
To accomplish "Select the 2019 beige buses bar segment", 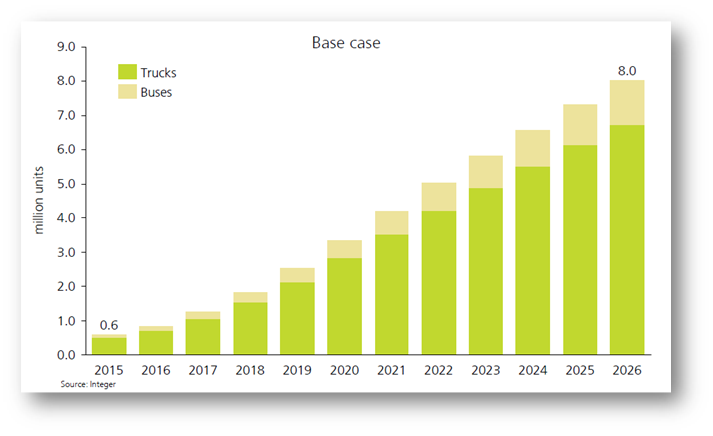I will click(297, 275).
